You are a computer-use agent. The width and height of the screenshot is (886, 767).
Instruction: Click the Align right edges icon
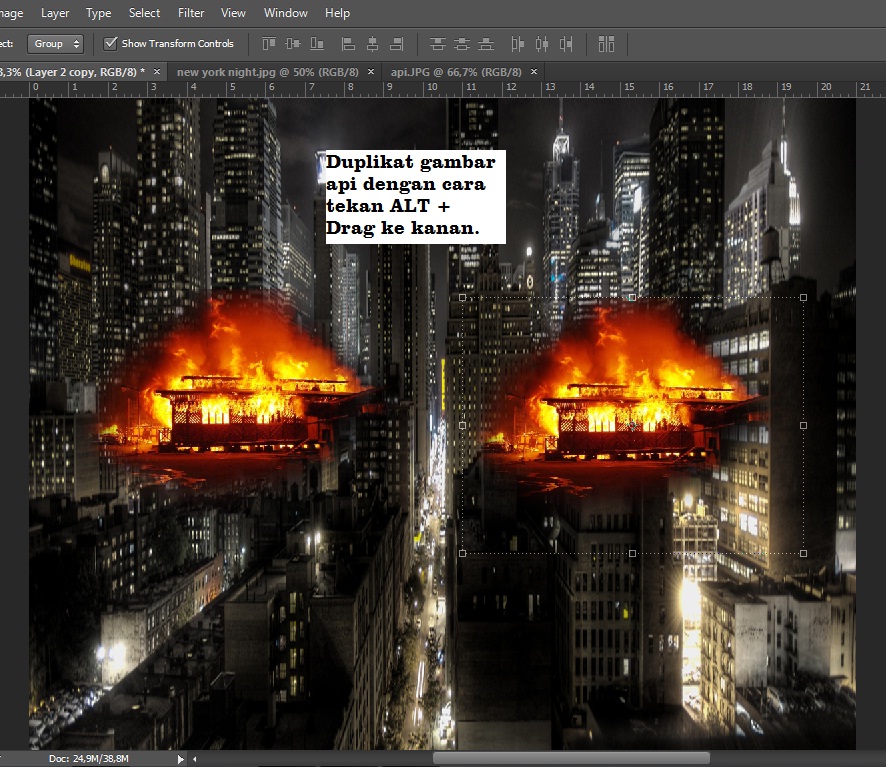(396, 44)
